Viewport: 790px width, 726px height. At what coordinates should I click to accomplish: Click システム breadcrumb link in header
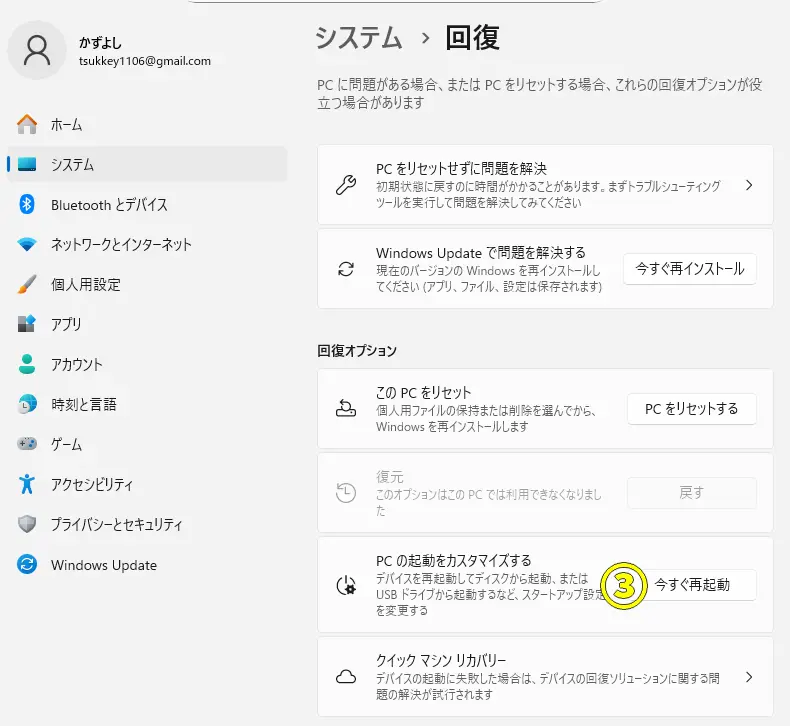(x=359, y=39)
